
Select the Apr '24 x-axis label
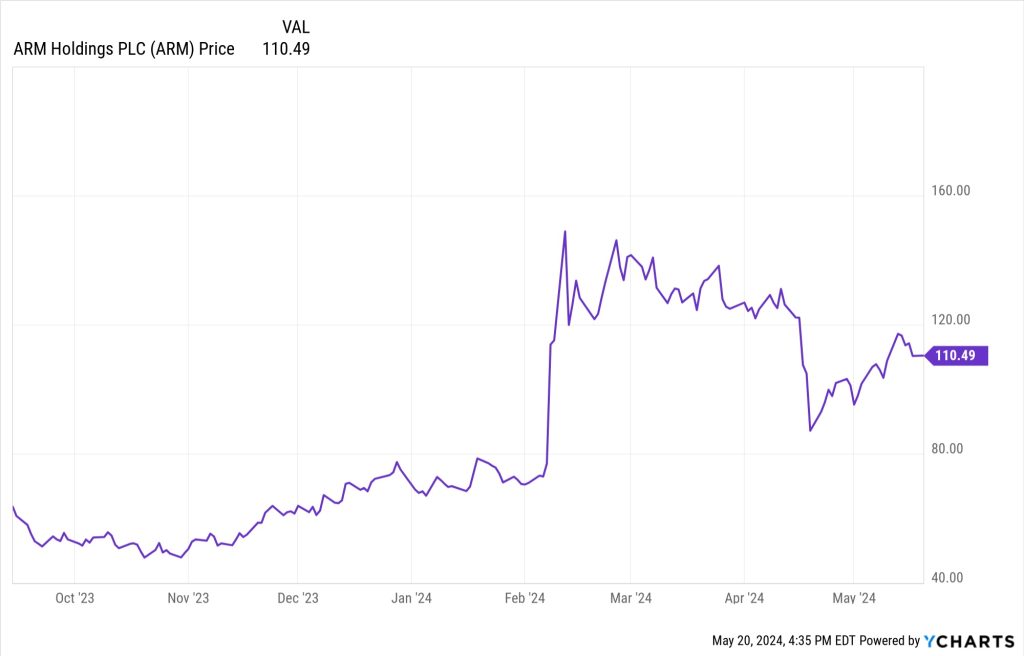click(x=743, y=598)
